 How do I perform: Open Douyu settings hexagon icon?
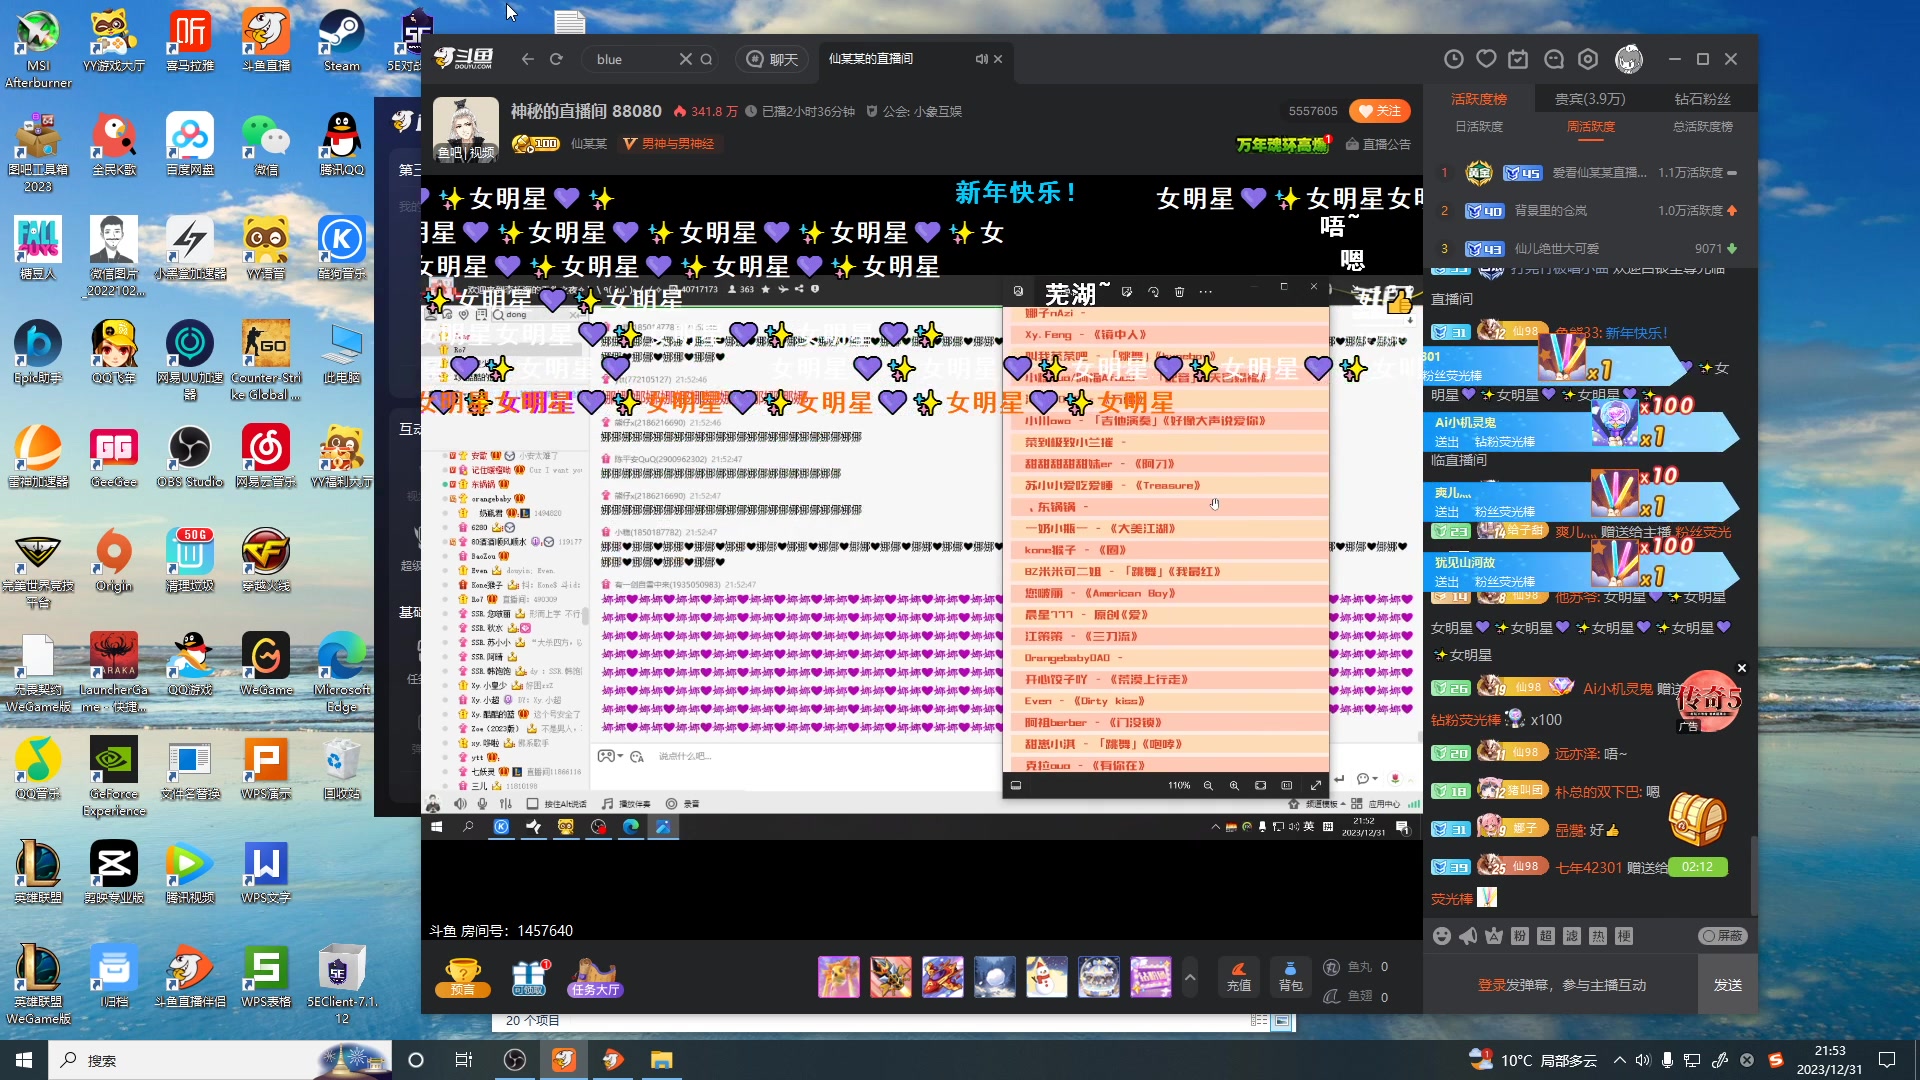tap(1588, 59)
